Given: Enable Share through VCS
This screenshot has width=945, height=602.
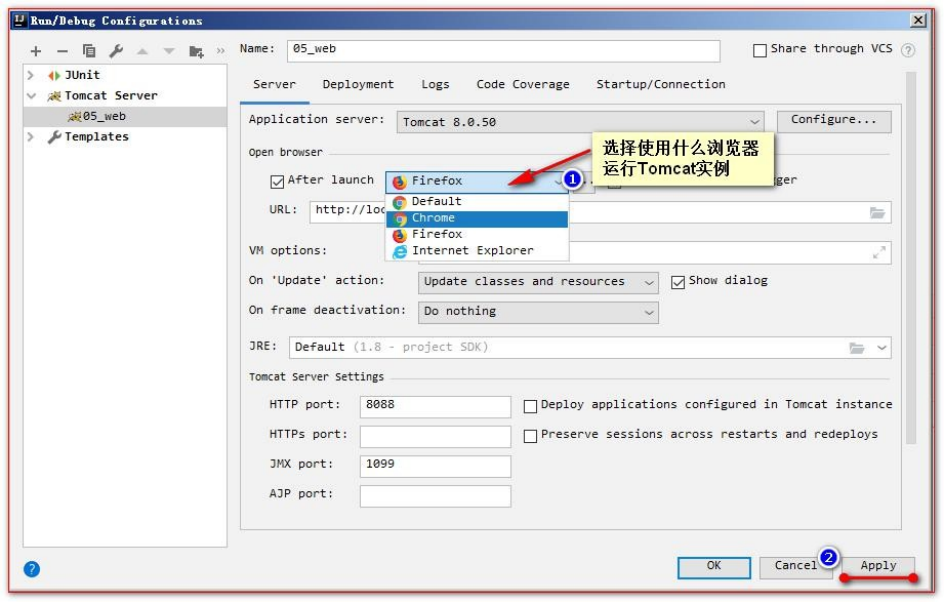Looking at the screenshot, I should (759, 50).
